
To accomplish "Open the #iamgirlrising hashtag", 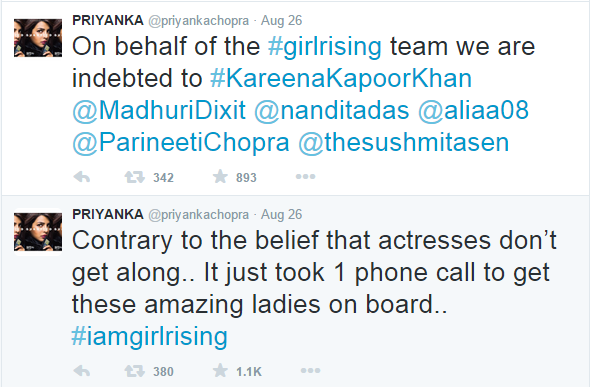I will pyautogui.click(x=149, y=336).
